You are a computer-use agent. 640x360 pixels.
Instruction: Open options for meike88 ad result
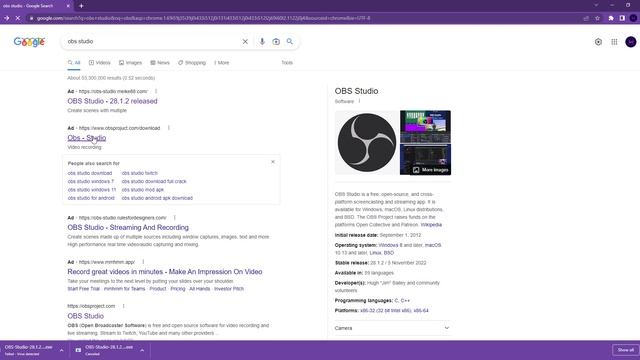pyautogui.click(x=156, y=91)
